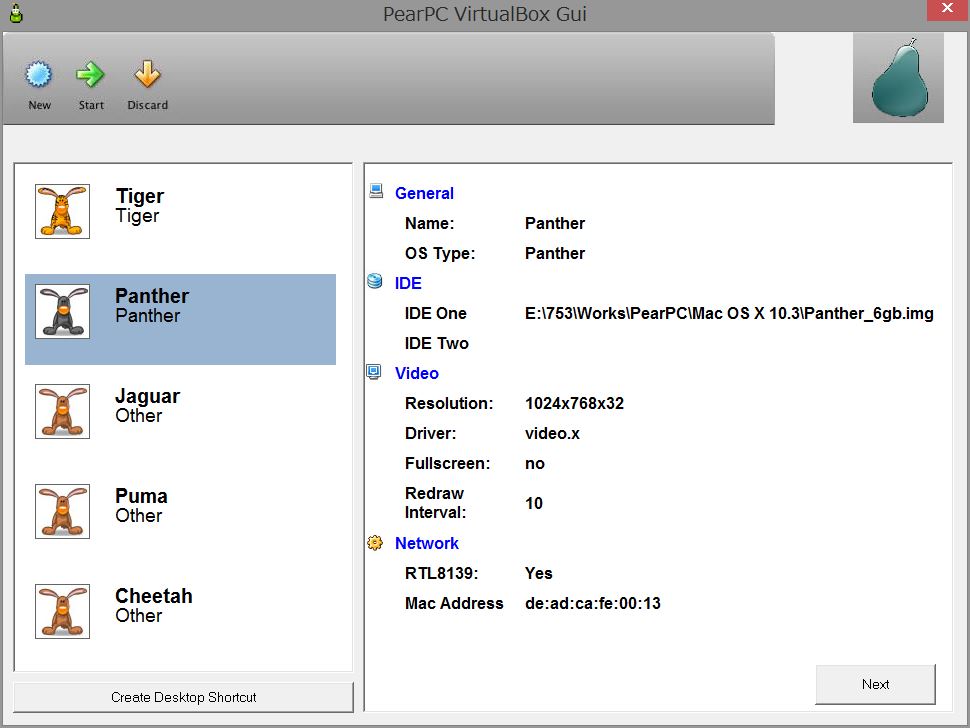Open the General settings link
Image resolution: width=970 pixels, height=728 pixels.
click(424, 194)
